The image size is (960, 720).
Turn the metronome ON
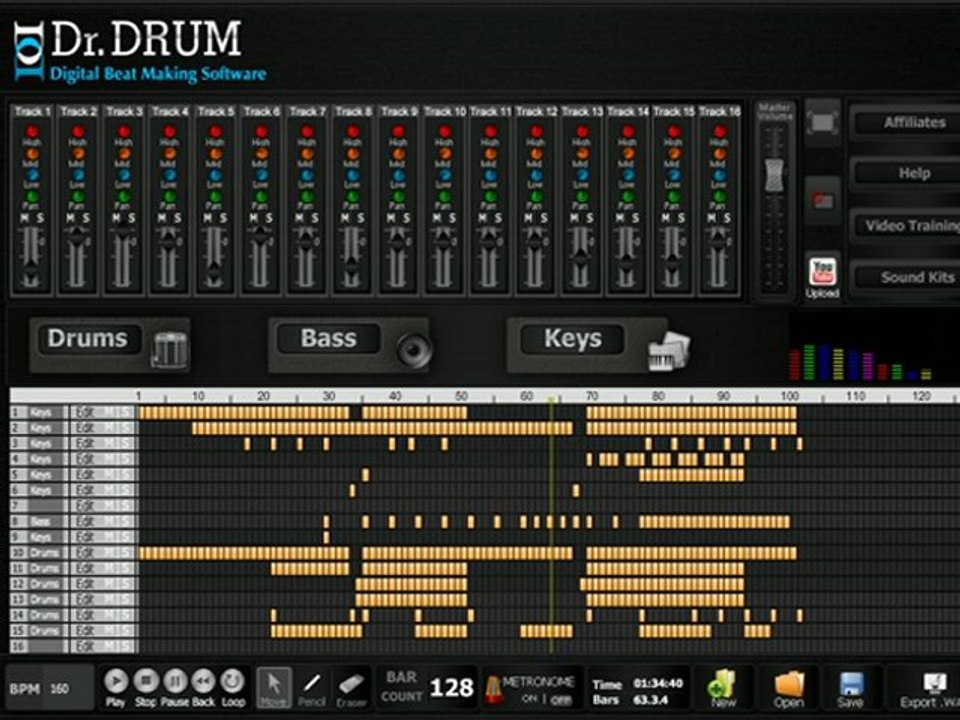pyautogui.click(x=530, y=699)
